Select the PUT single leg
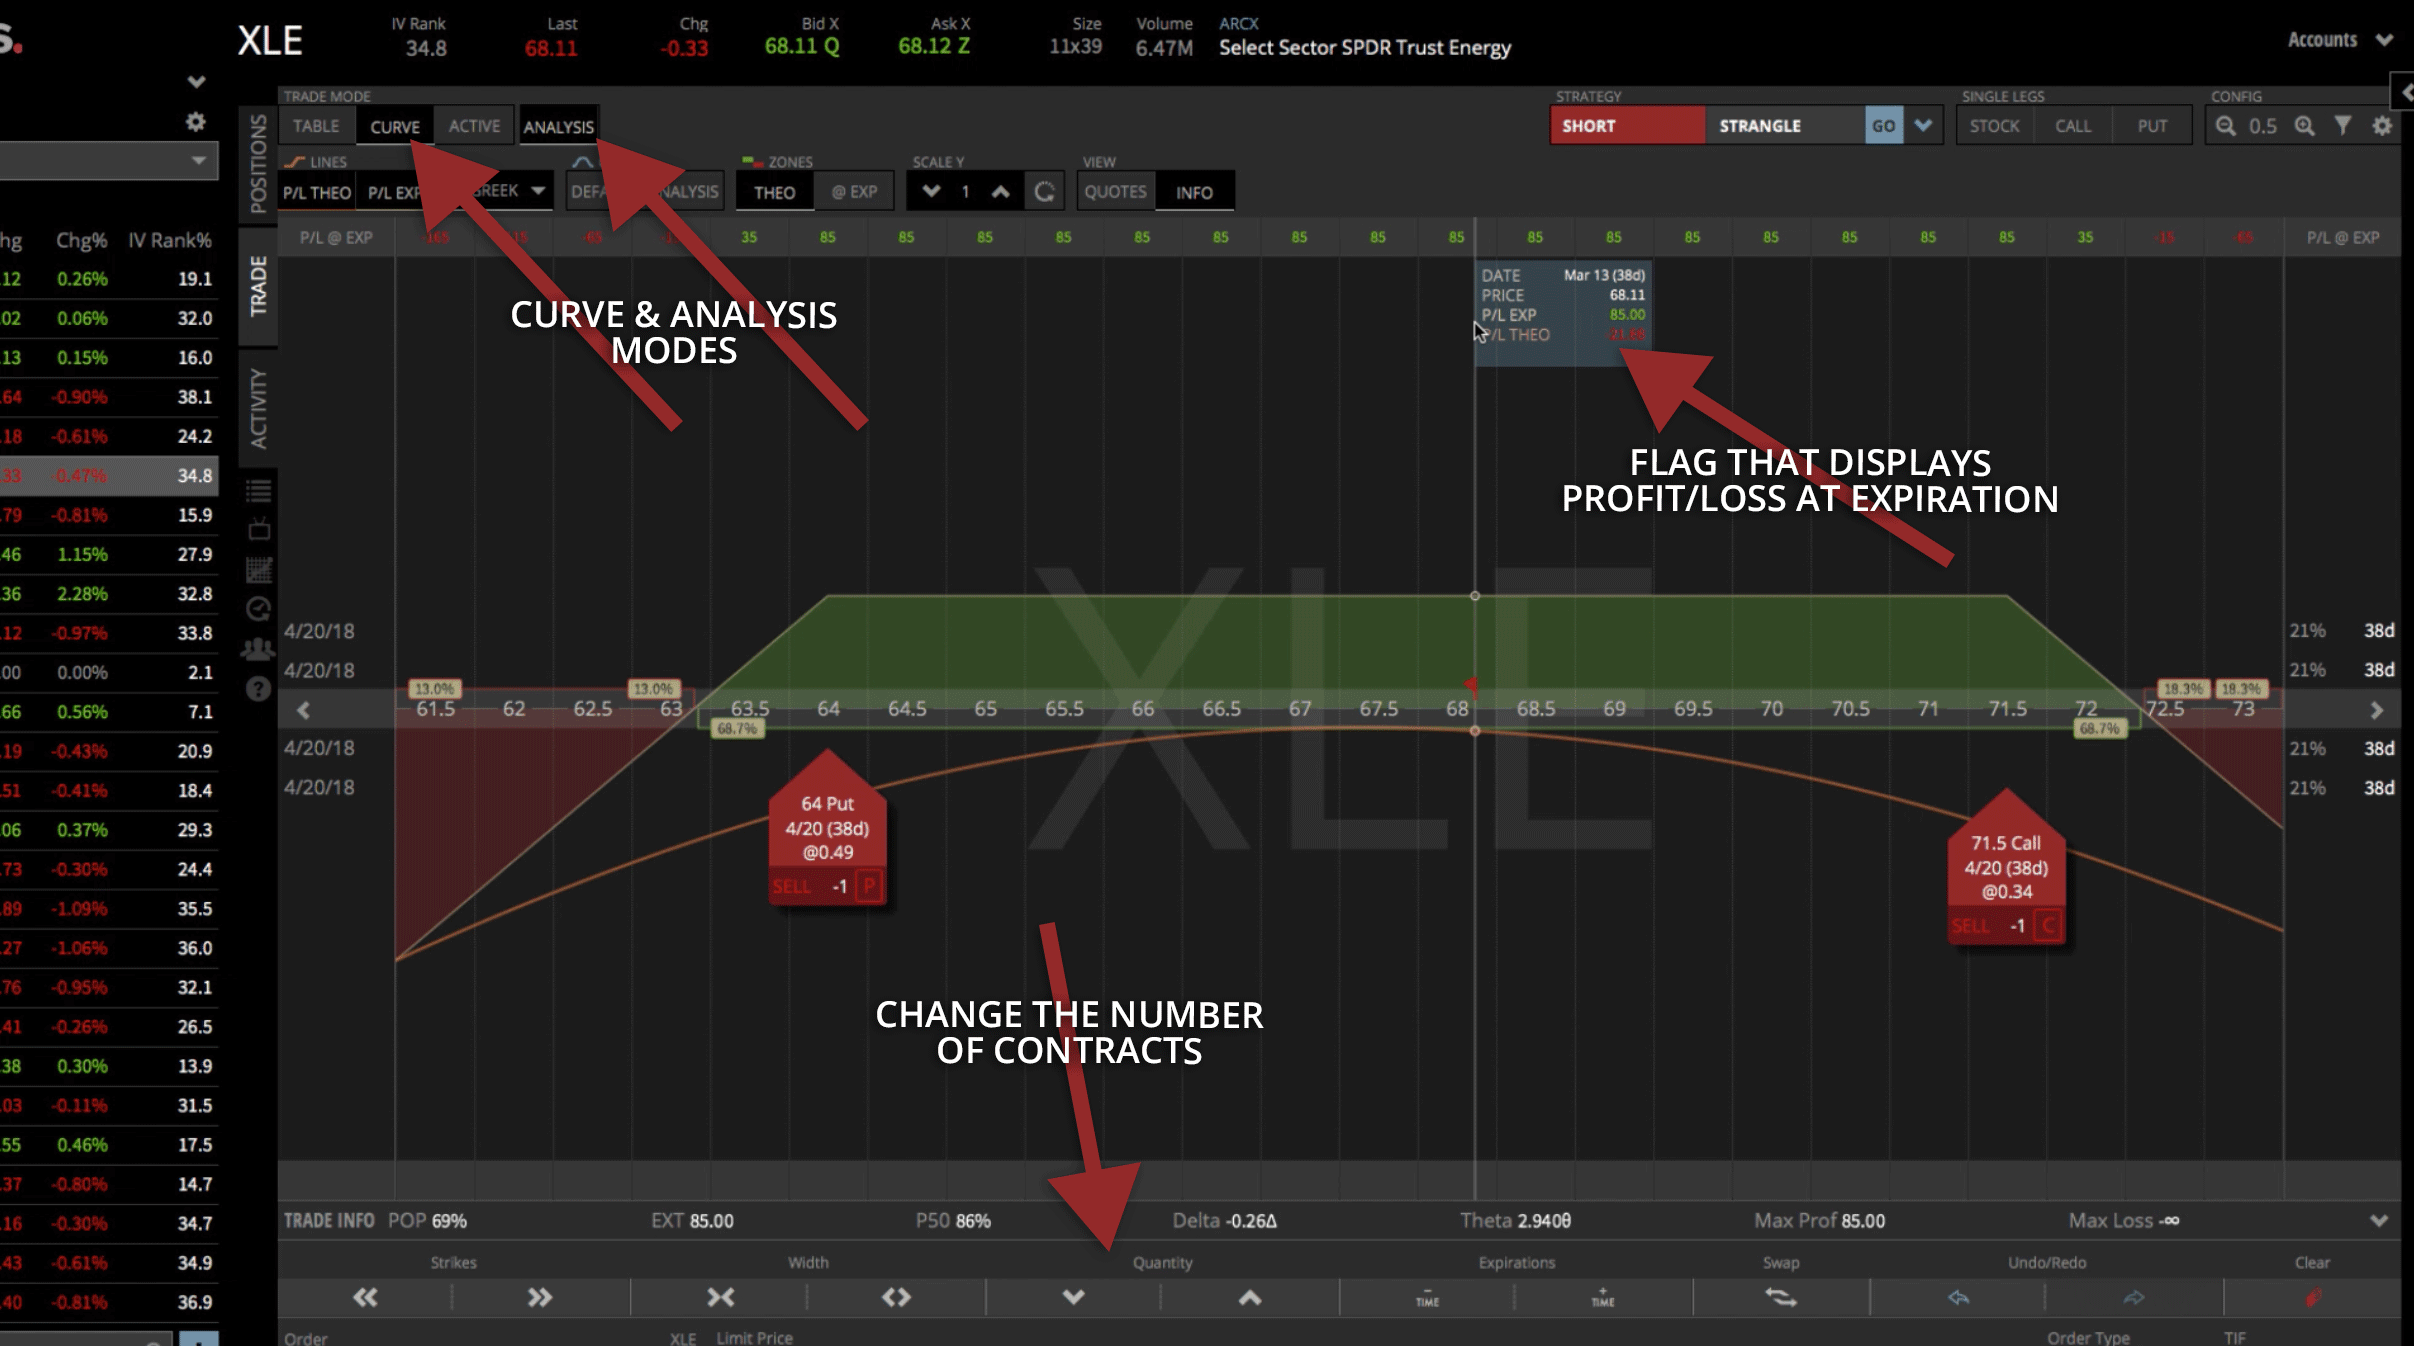The width and height of the screenshot is (2414, 1346). tap(2152, 126)
